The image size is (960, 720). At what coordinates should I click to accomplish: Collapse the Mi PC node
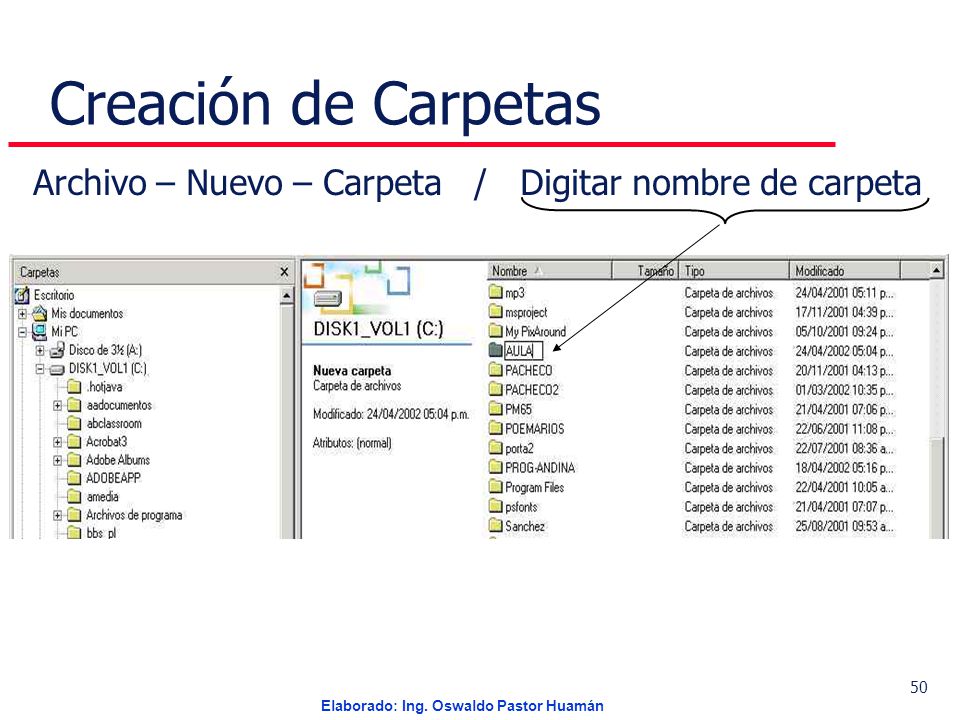tap(22, 332)
